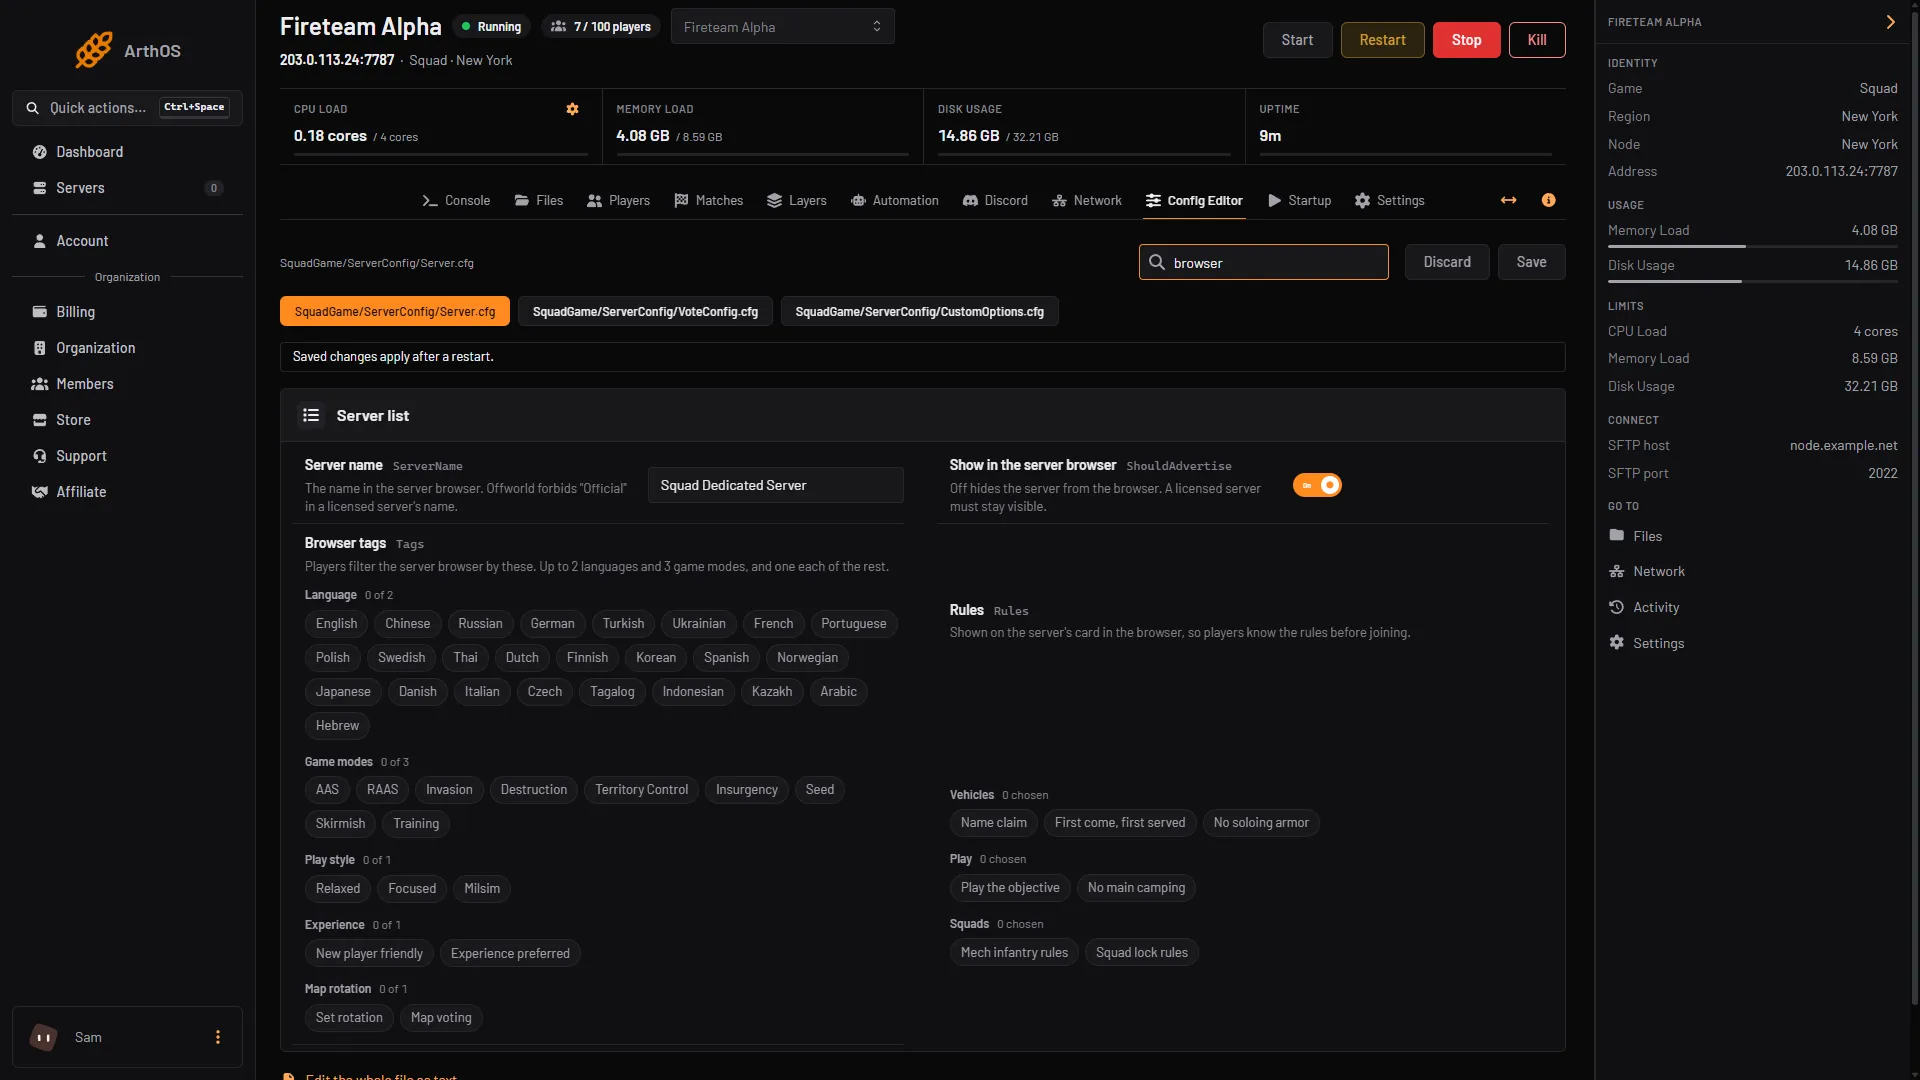This screenshot has width=1920, height=1080.
Task: Toggle the English language tag
Action: (336, 624)
